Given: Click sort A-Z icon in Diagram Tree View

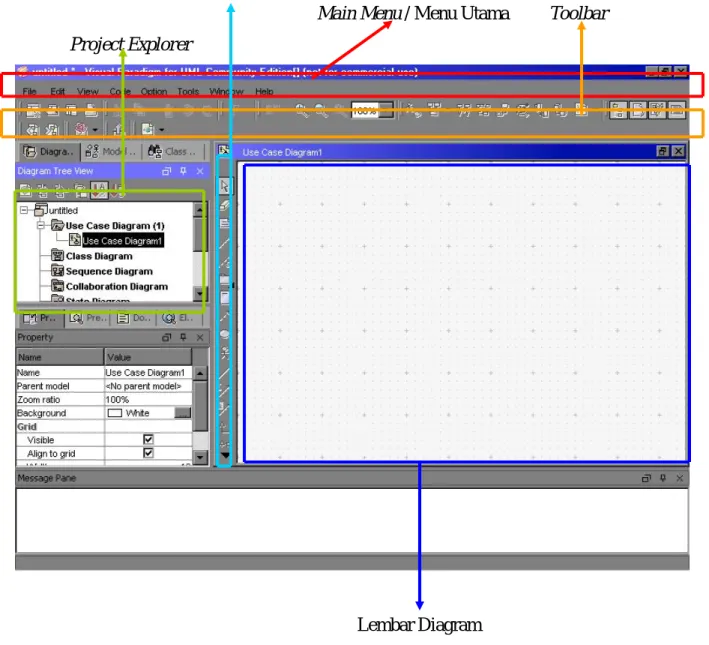Looking at the screenshot, I should 99,190.
